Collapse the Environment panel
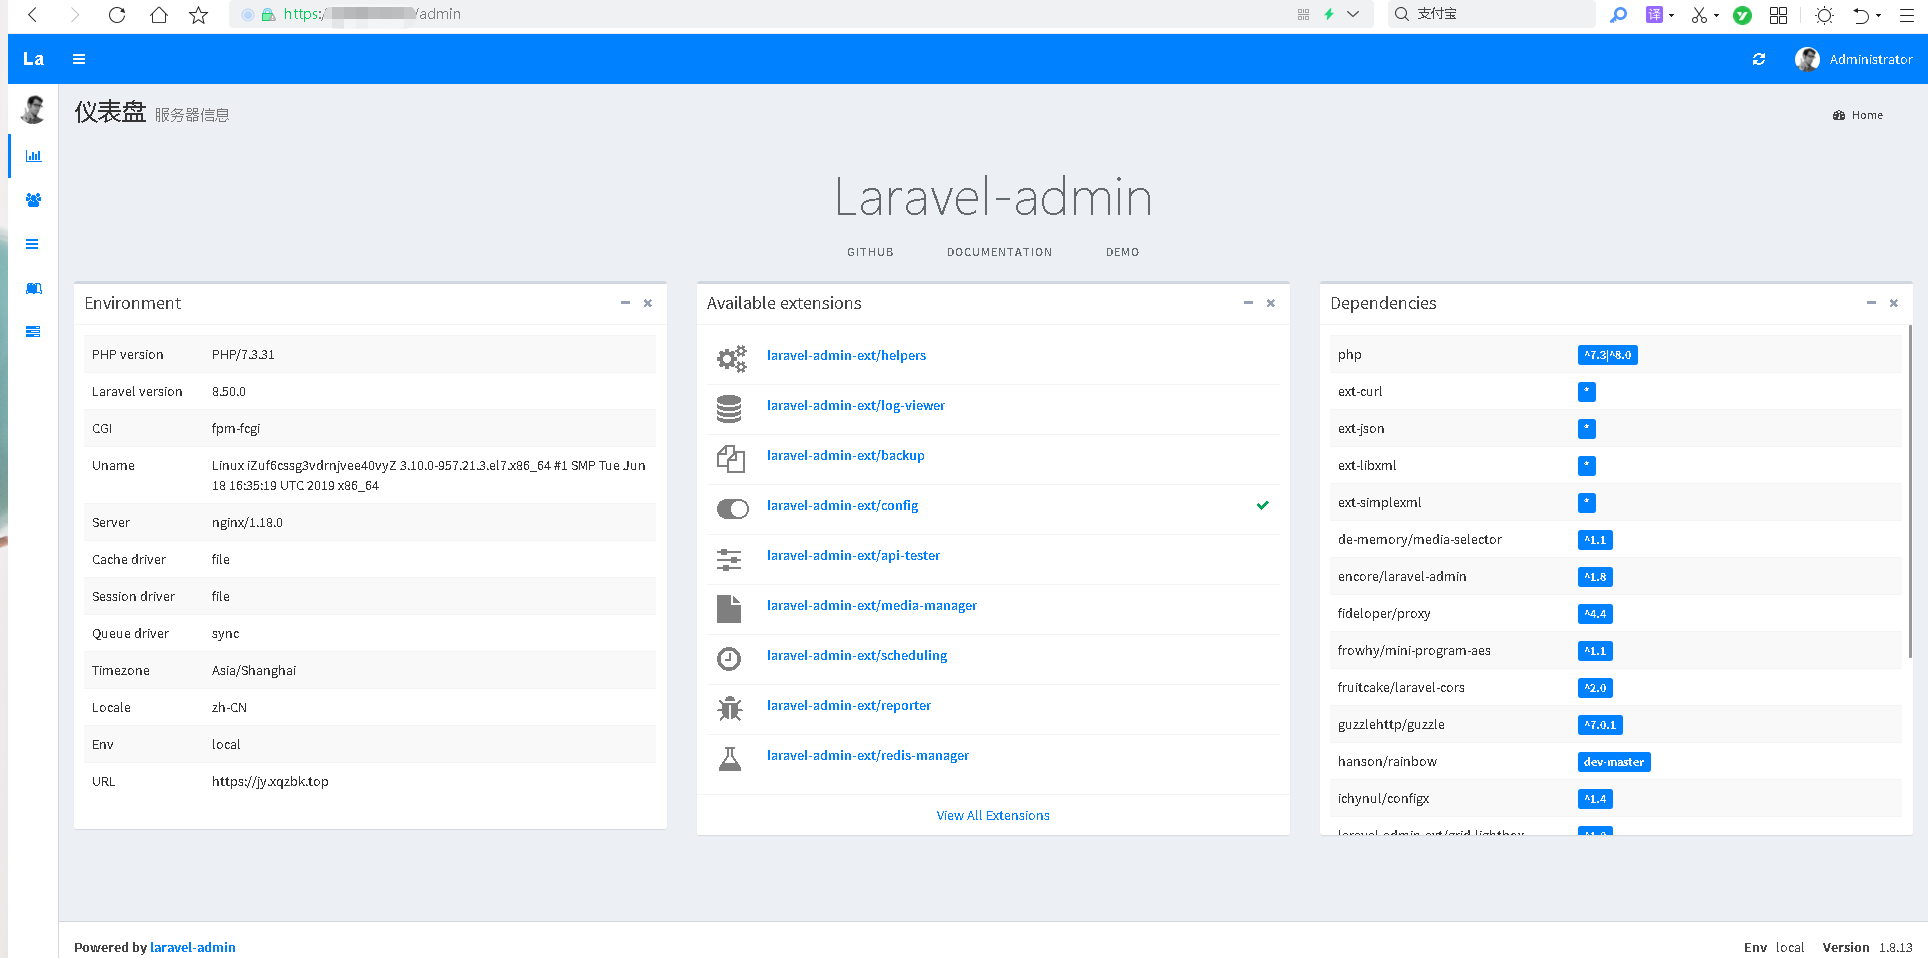 tap(625, 303)
